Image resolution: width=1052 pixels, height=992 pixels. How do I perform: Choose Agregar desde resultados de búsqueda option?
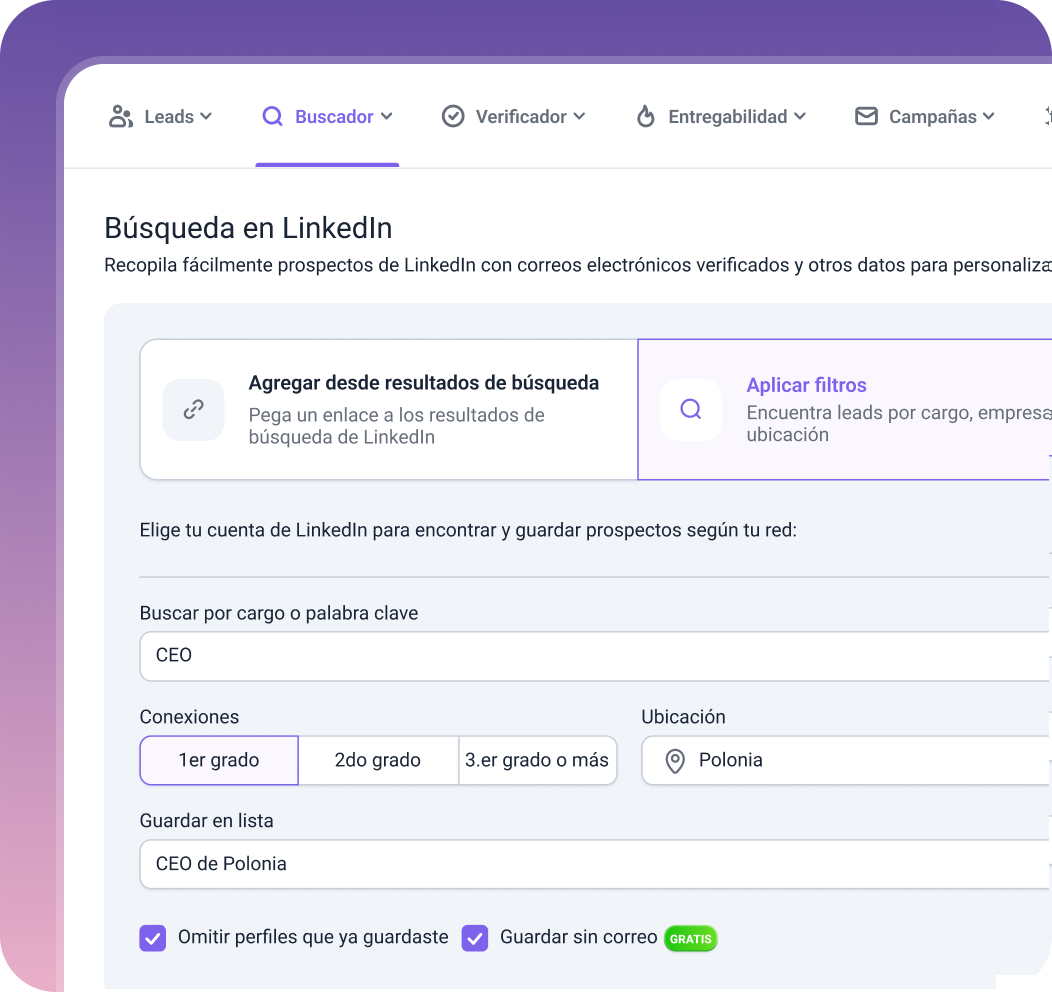coord(388,409)
